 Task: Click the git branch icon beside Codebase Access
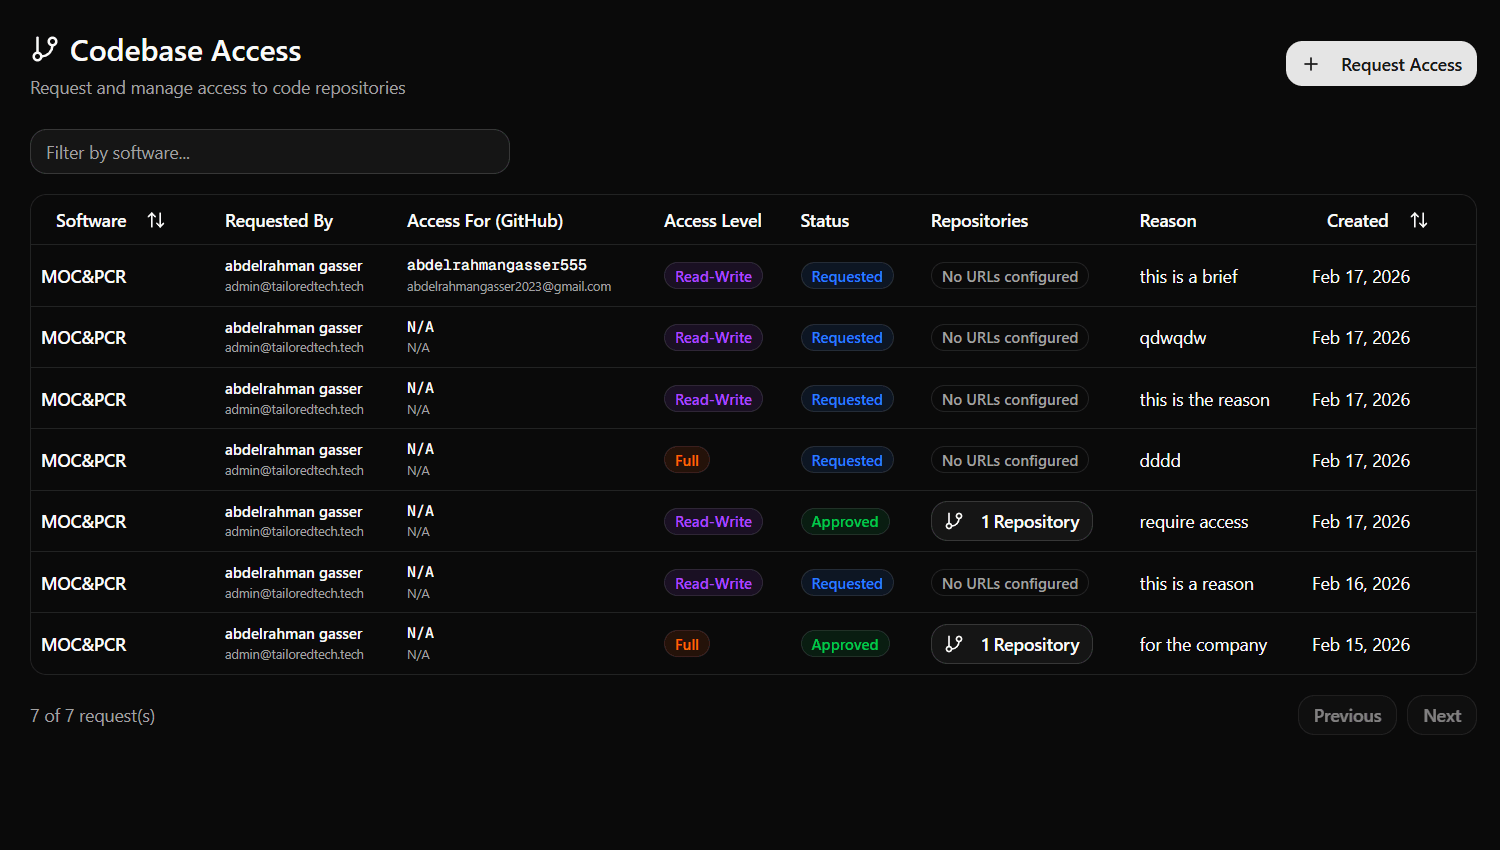44,48
